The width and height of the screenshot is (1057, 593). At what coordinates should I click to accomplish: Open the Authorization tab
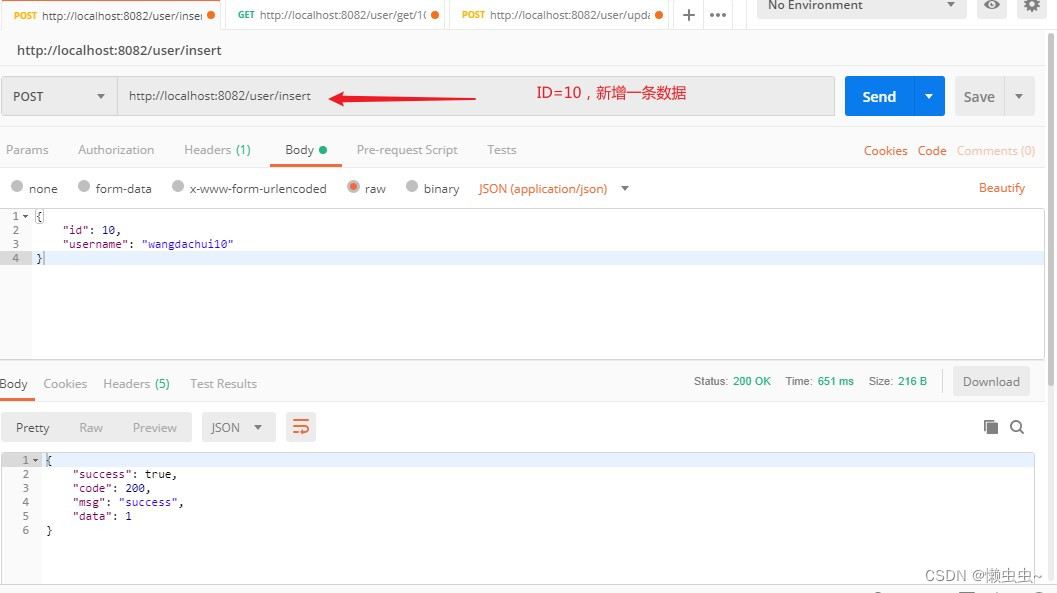[x=116, y=150]
